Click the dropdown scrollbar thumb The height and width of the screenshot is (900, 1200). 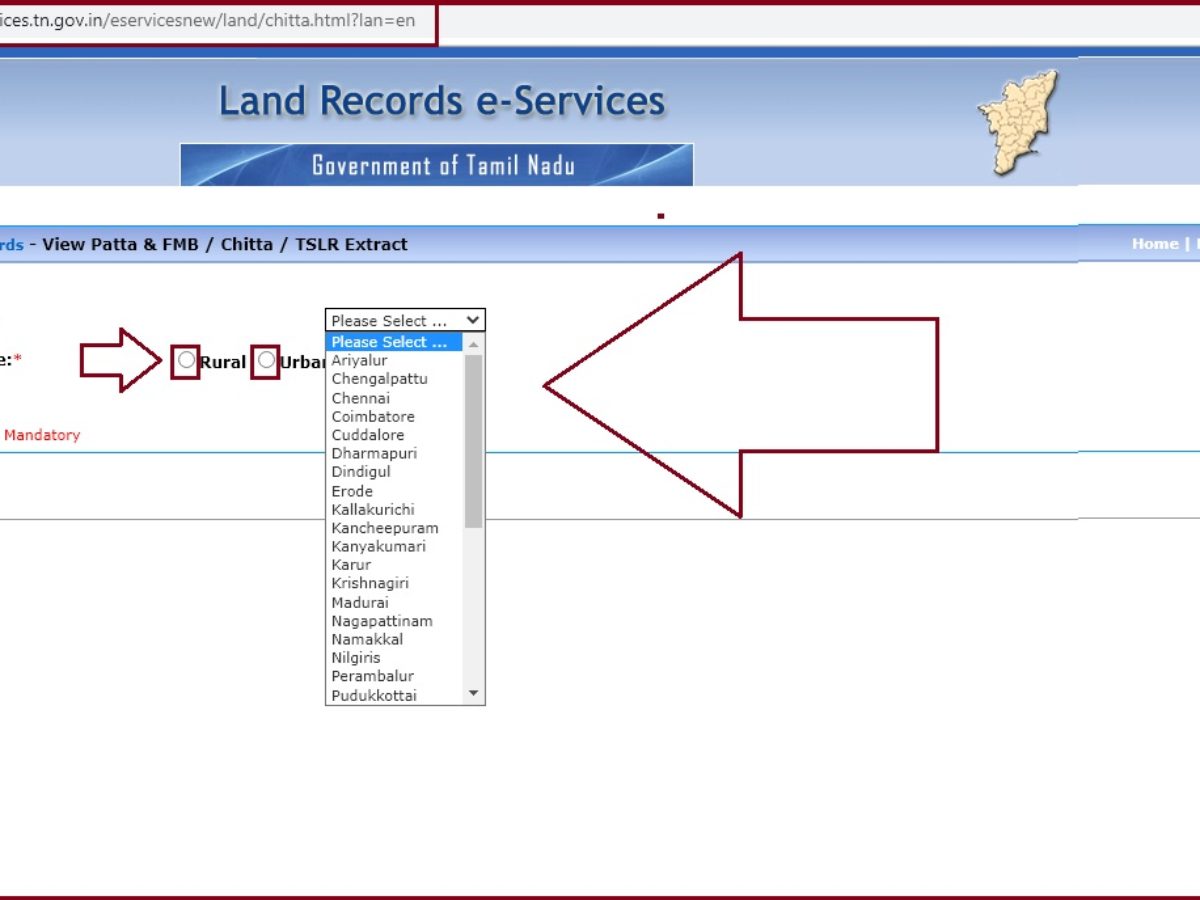coord(474,440)
